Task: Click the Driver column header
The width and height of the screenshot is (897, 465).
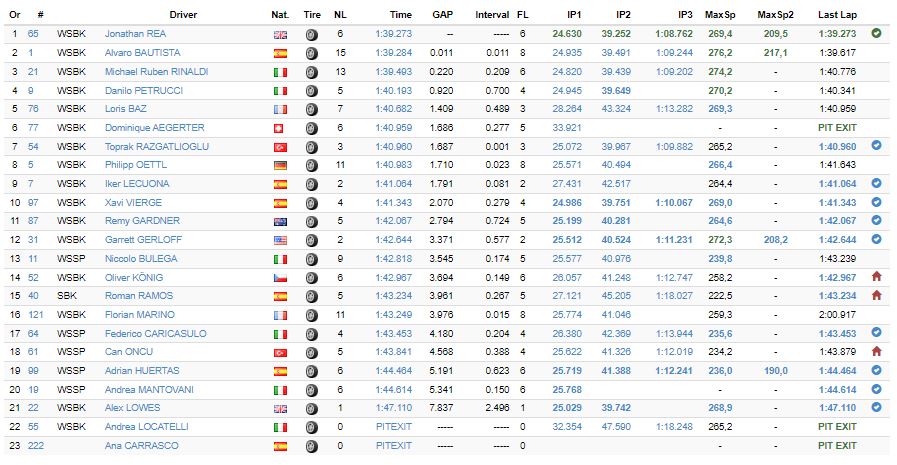Action: (x=183, y=15)
